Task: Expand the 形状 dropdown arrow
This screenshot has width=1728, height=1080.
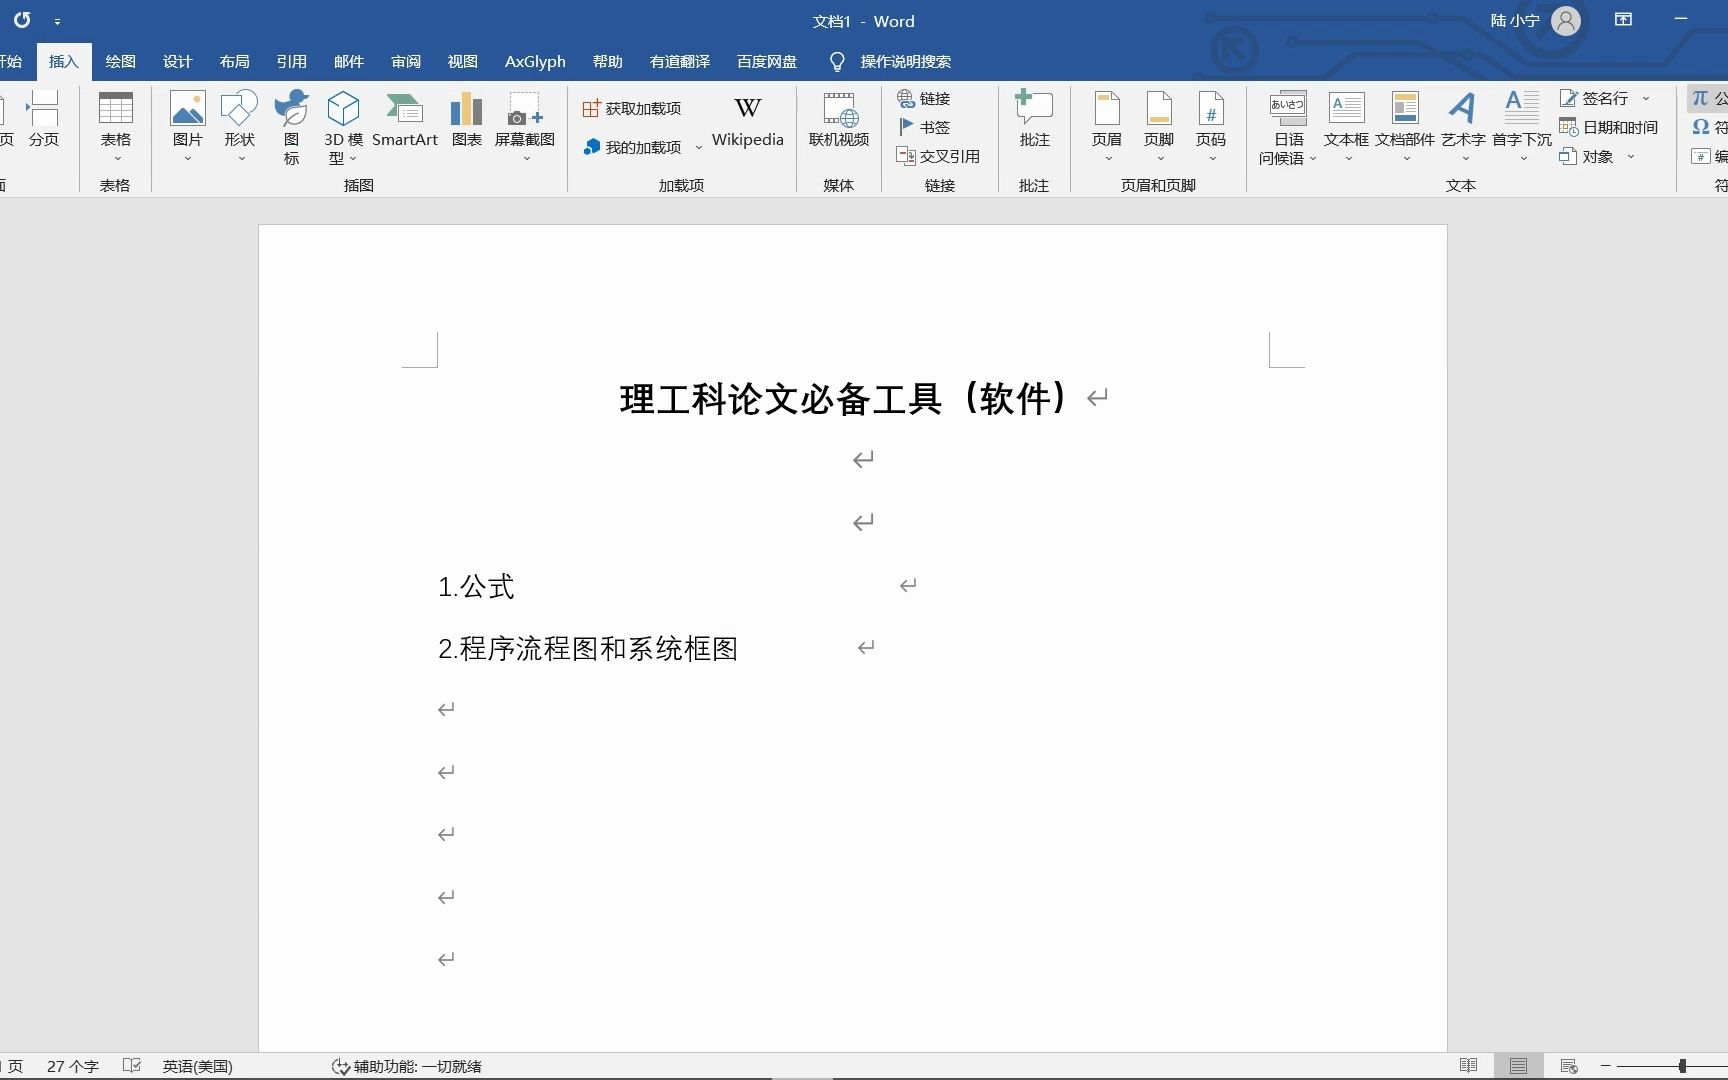Action: coord(241,159)
